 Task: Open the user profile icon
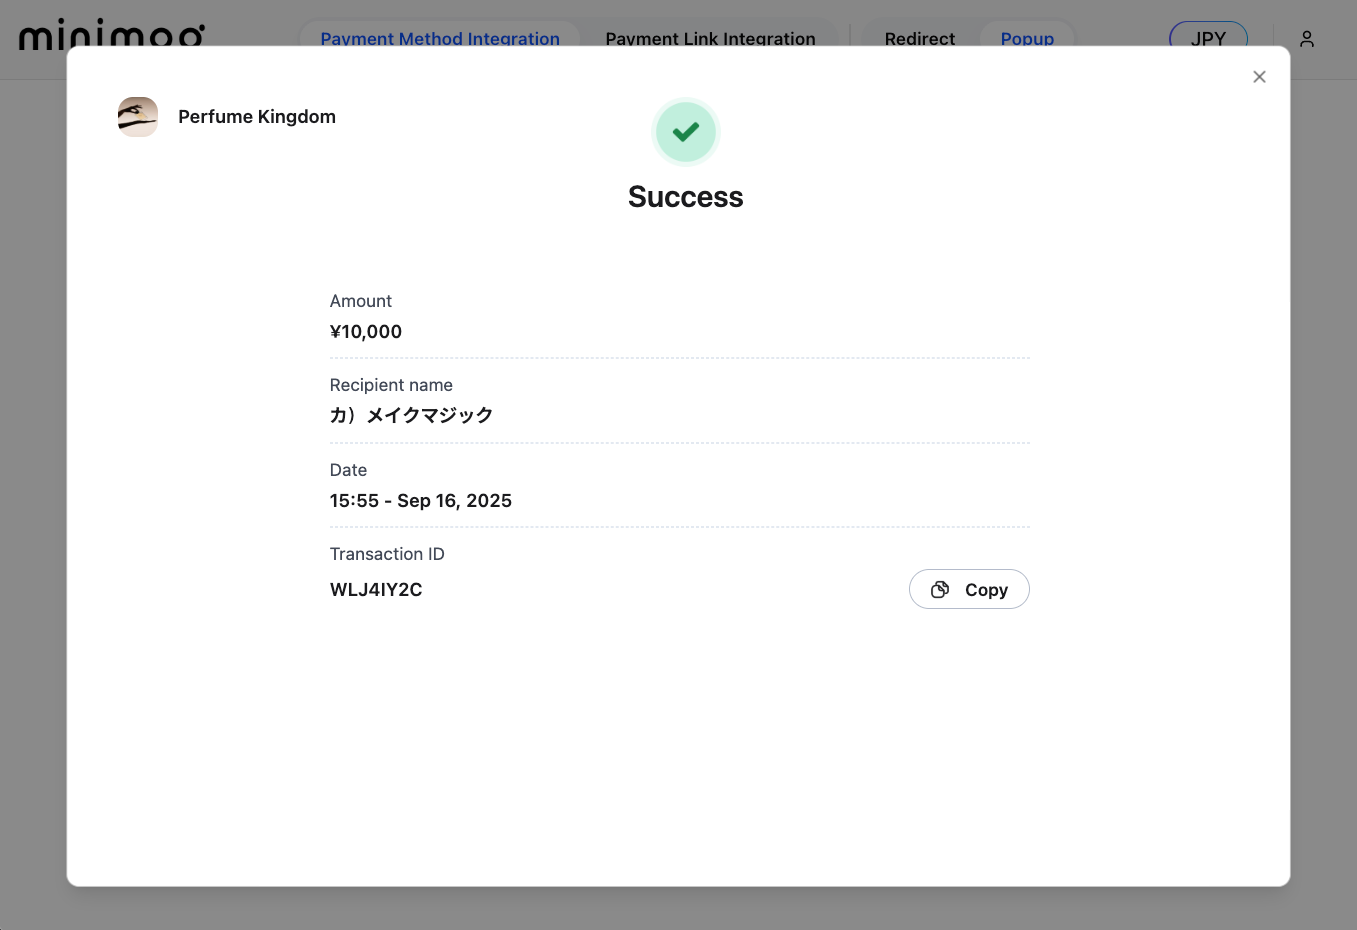click(x=1306, y=39)
